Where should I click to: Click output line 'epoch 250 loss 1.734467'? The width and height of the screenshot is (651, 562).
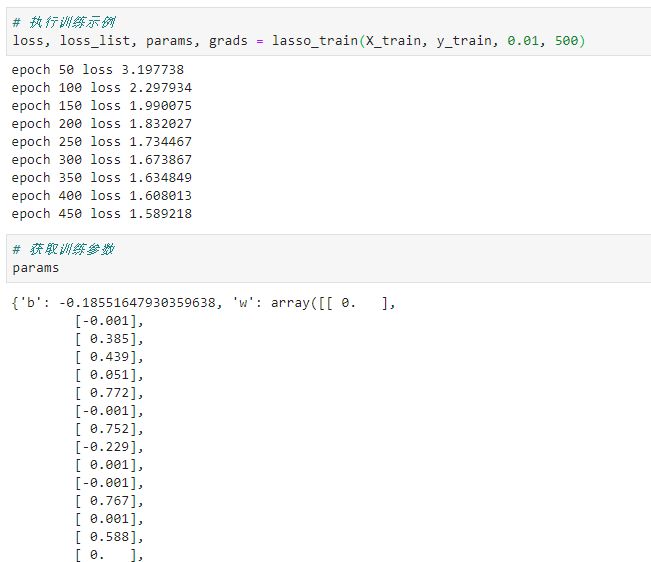click(x=102, y=142)
